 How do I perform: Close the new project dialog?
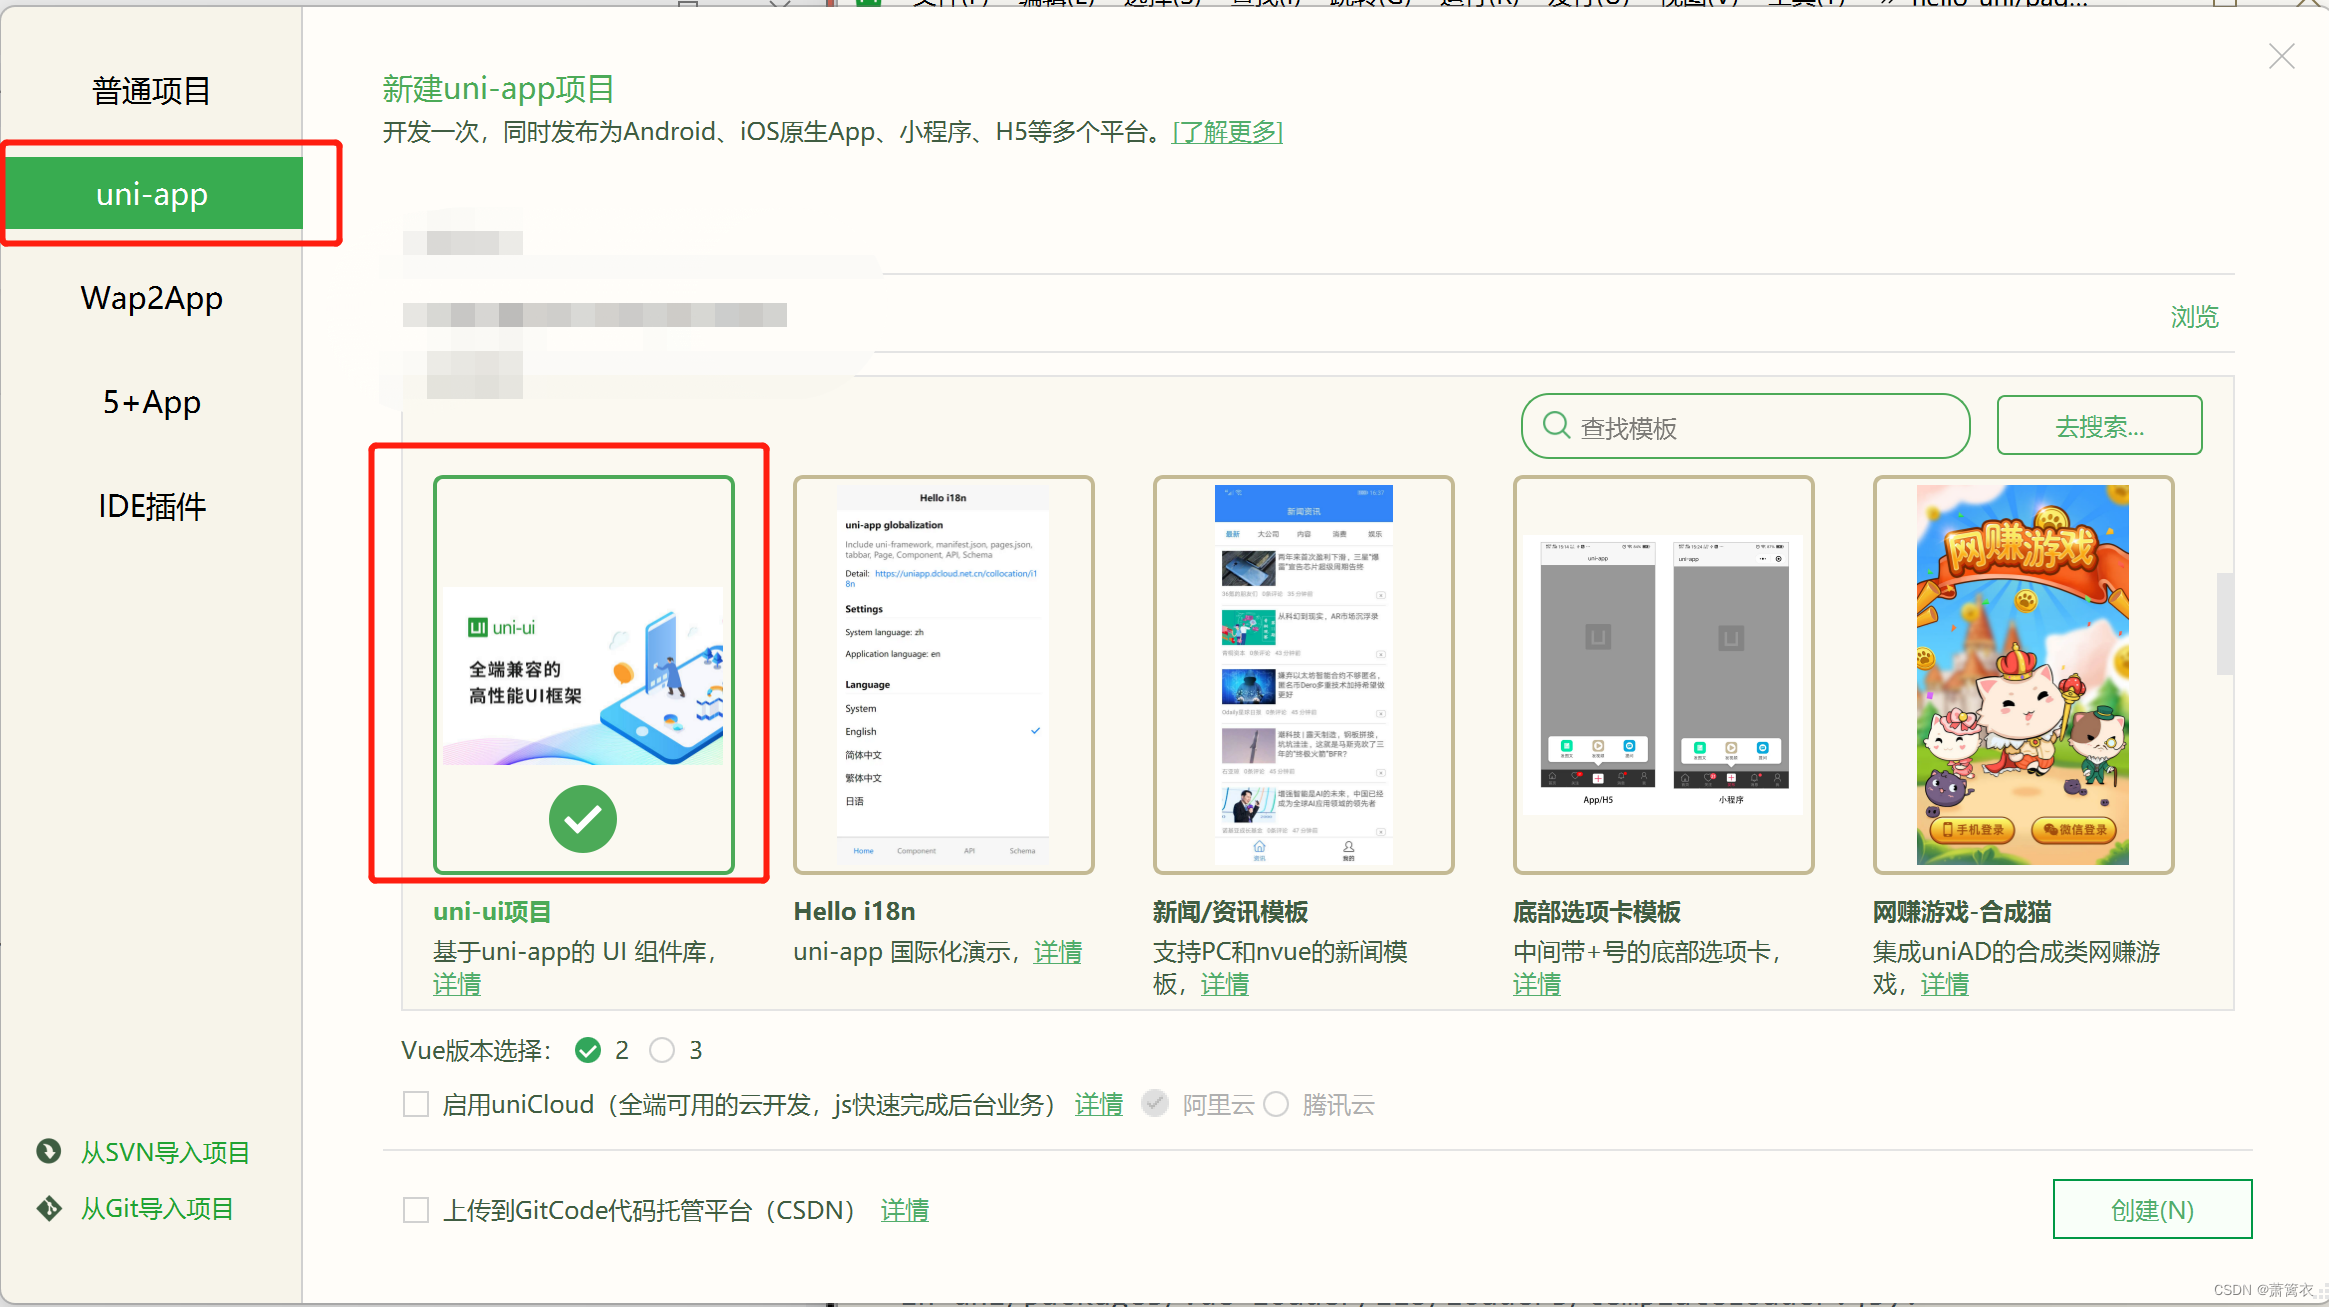[x=2281, y=56]
